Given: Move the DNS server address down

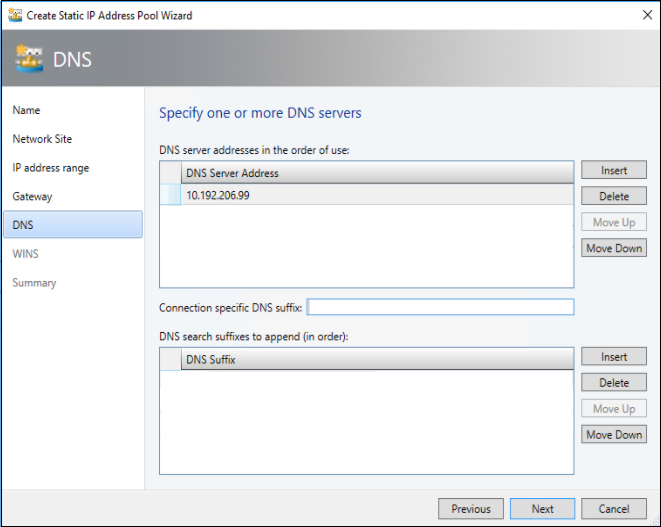Looking at the screenshot, I should 614,248.
